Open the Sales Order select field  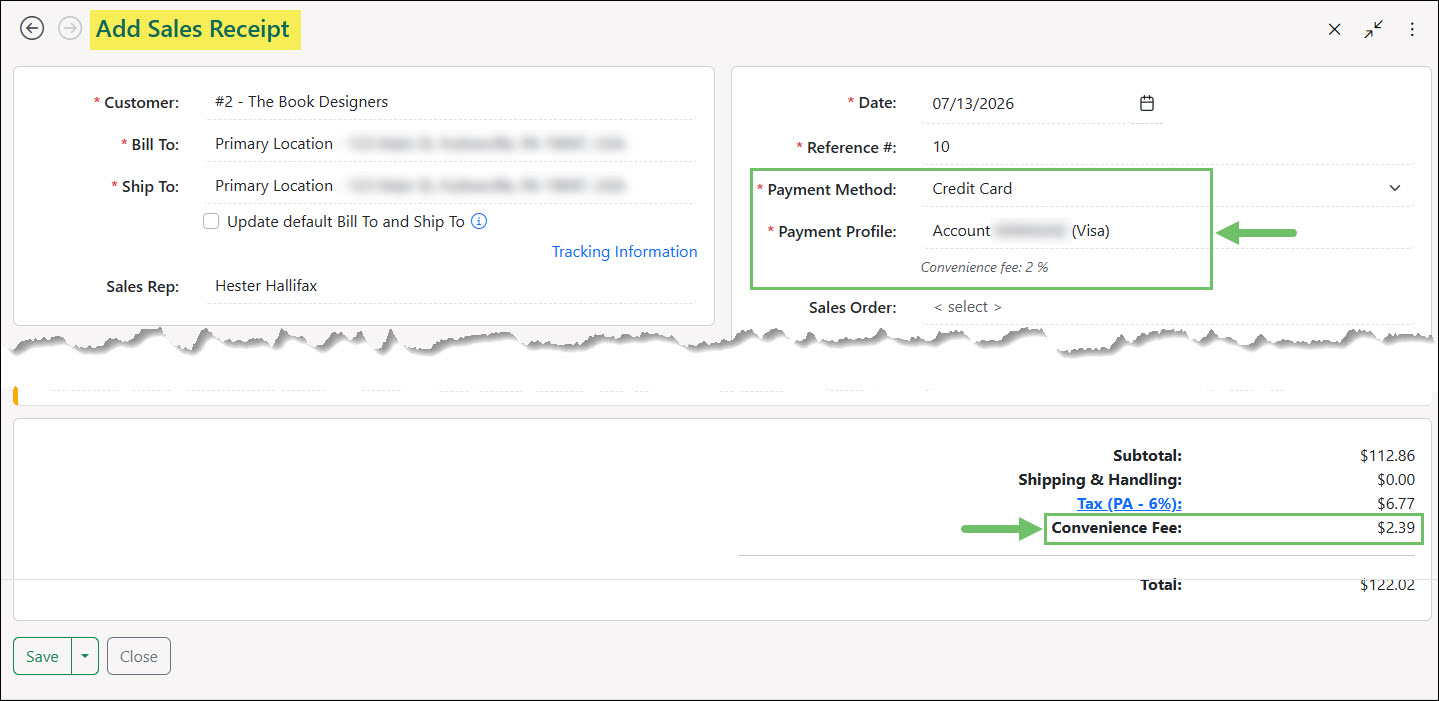[1167, 307]
